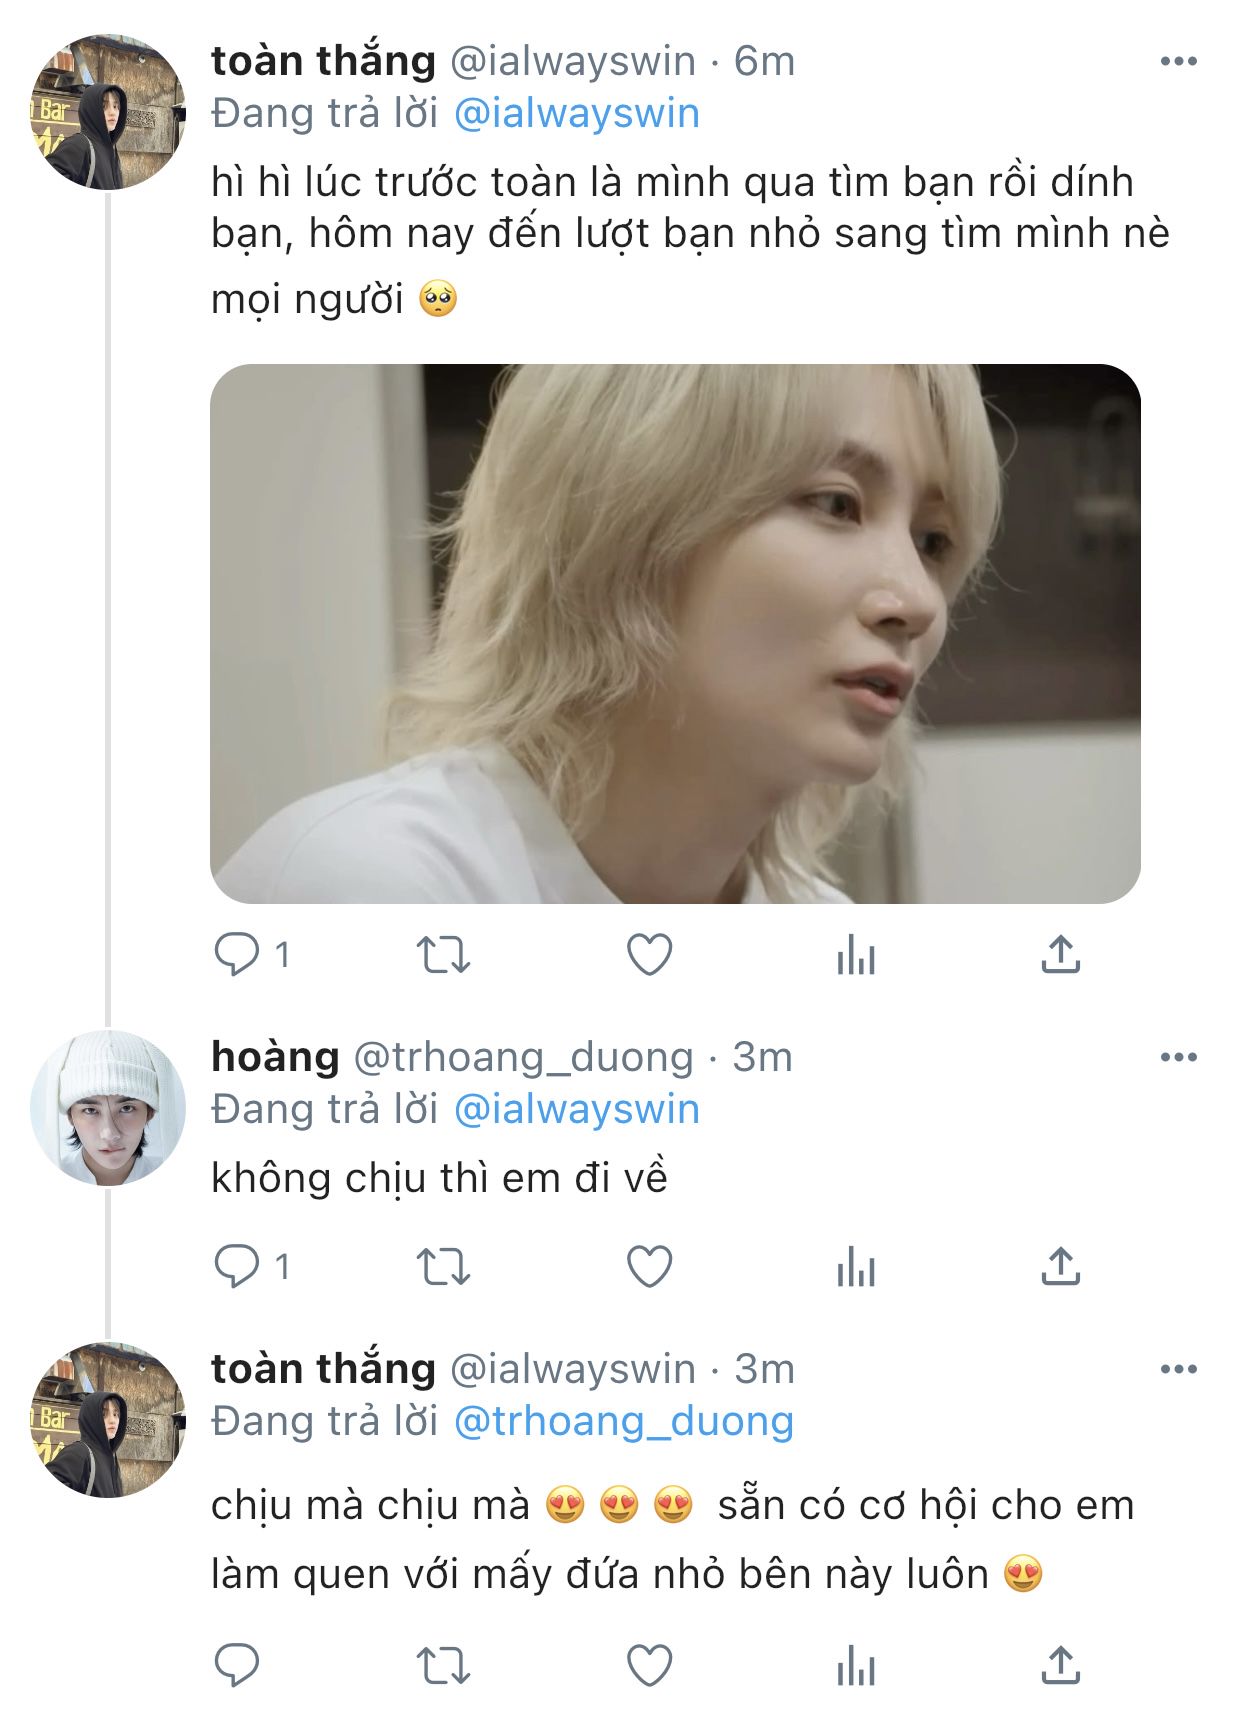The width and height of the screenshot is (1242, 1709).
Task: Open more options on hoàng's tweet
Action: (1178, 1057)
